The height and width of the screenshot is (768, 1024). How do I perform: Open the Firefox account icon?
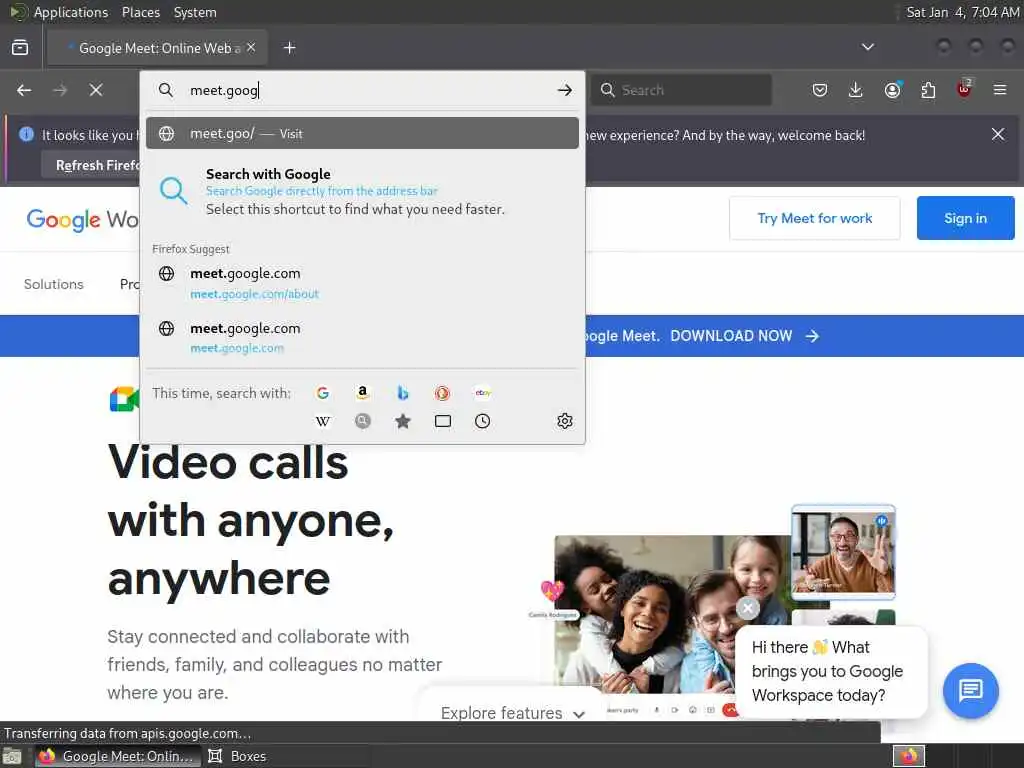[892, 90]
